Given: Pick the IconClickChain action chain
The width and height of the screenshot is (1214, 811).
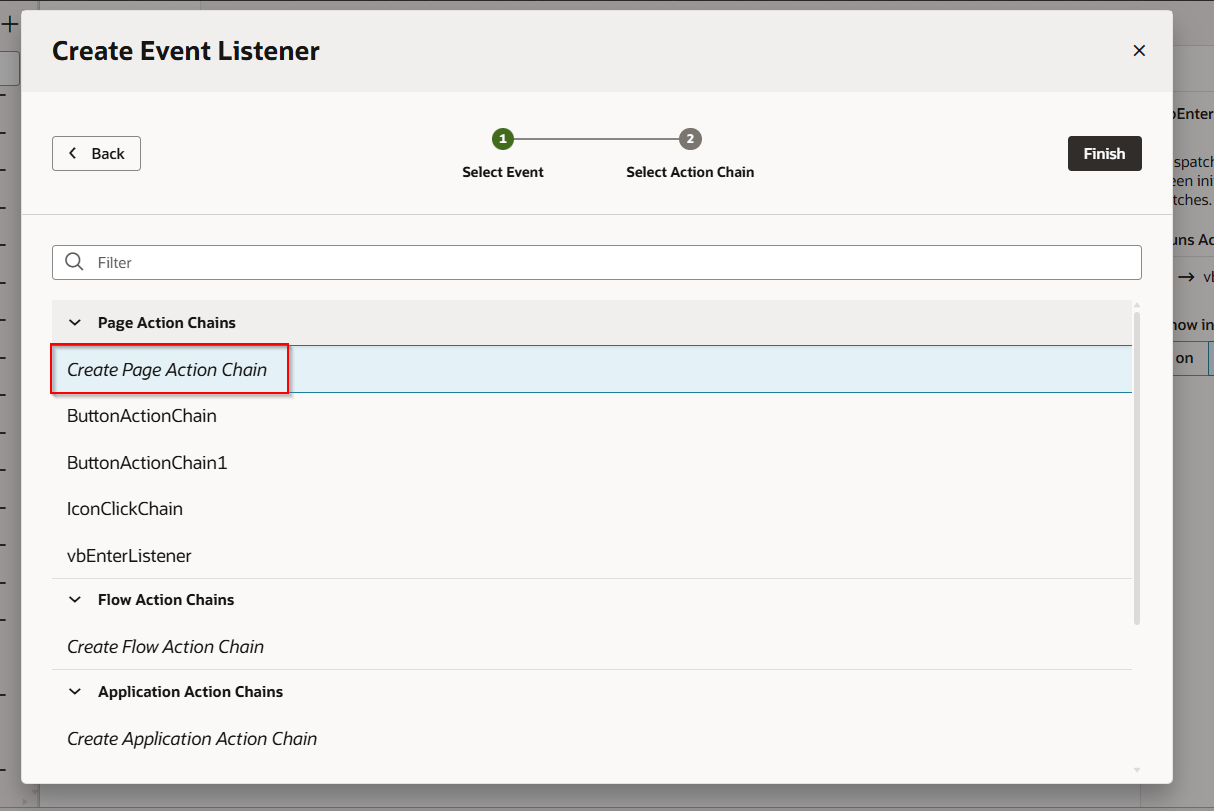Looking at the screenshot, I should coord(125,509).
